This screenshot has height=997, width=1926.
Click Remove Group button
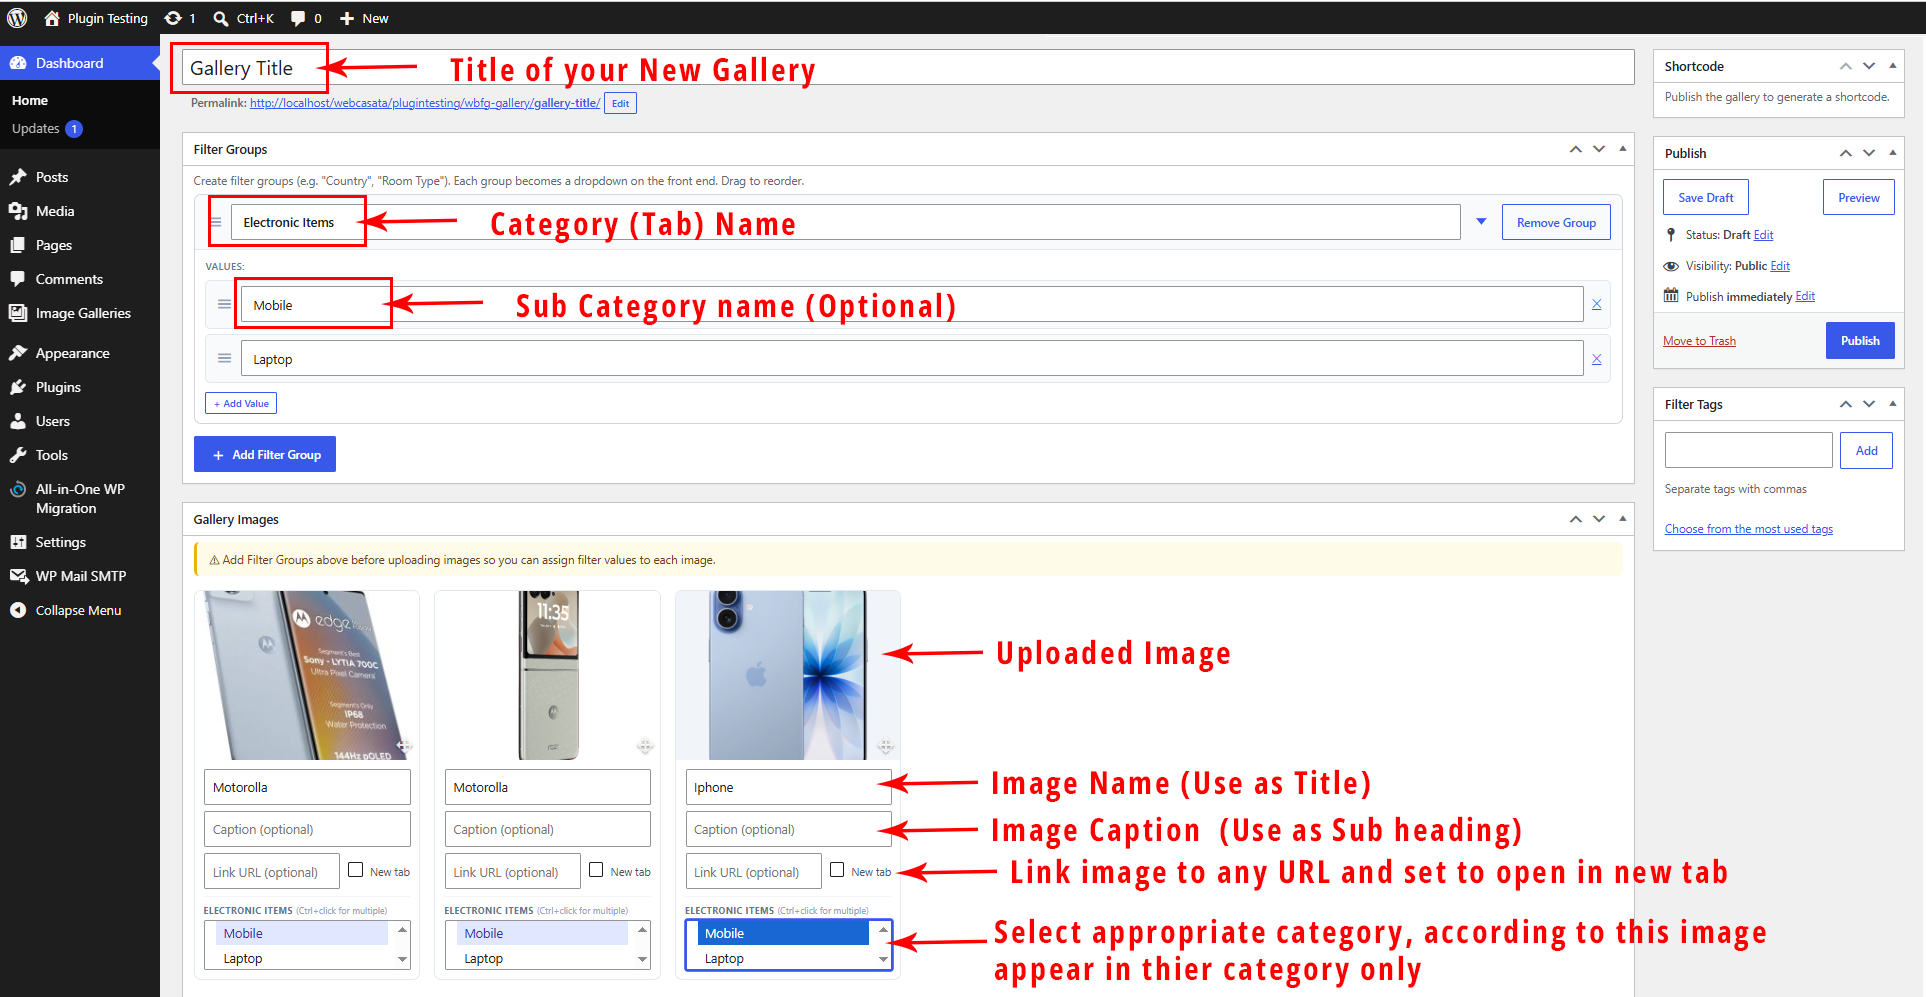point(1556,222)
